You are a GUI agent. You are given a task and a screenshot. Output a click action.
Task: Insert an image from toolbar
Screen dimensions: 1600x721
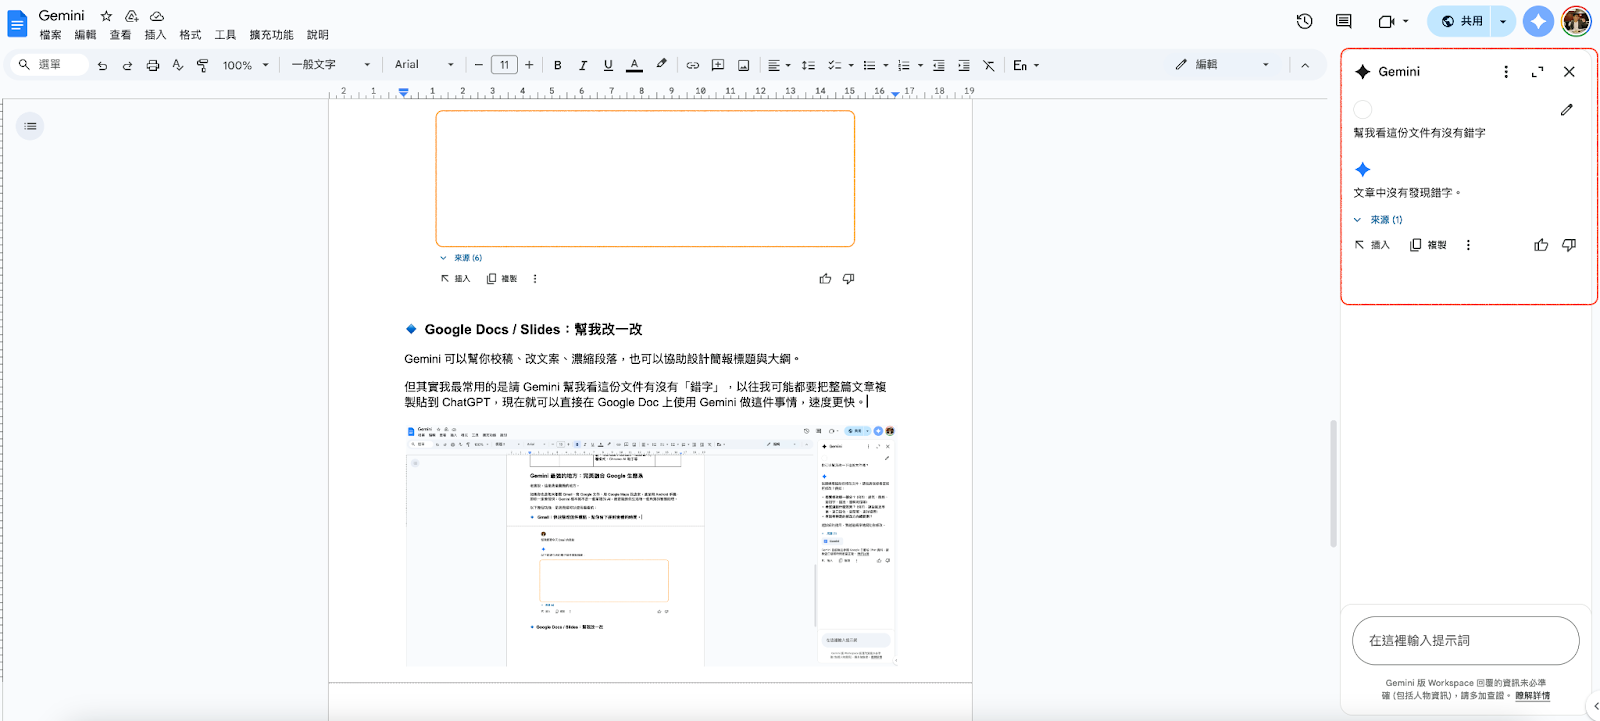(x=743, y=65)
